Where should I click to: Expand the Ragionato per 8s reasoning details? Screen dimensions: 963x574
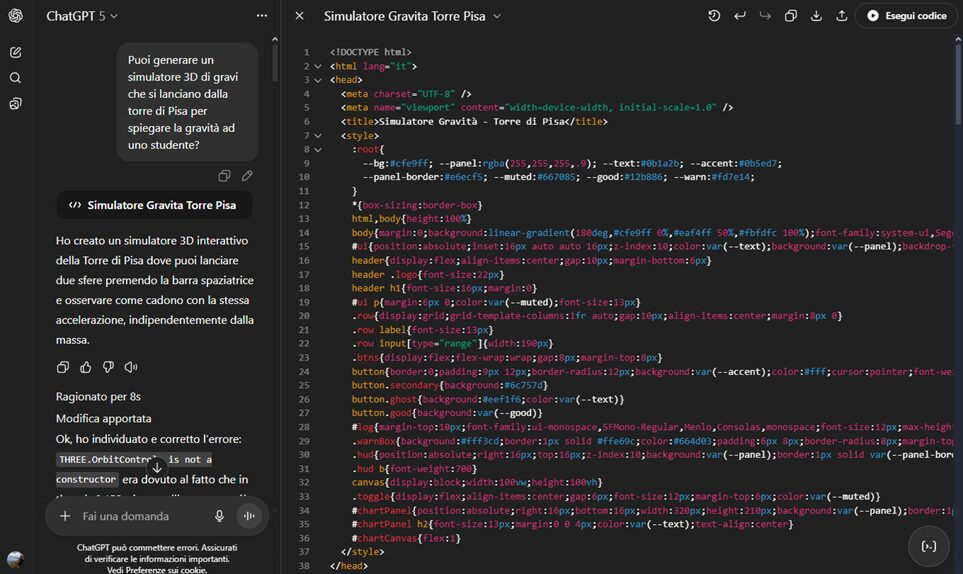pyautogui.click(x=98, y=397)
